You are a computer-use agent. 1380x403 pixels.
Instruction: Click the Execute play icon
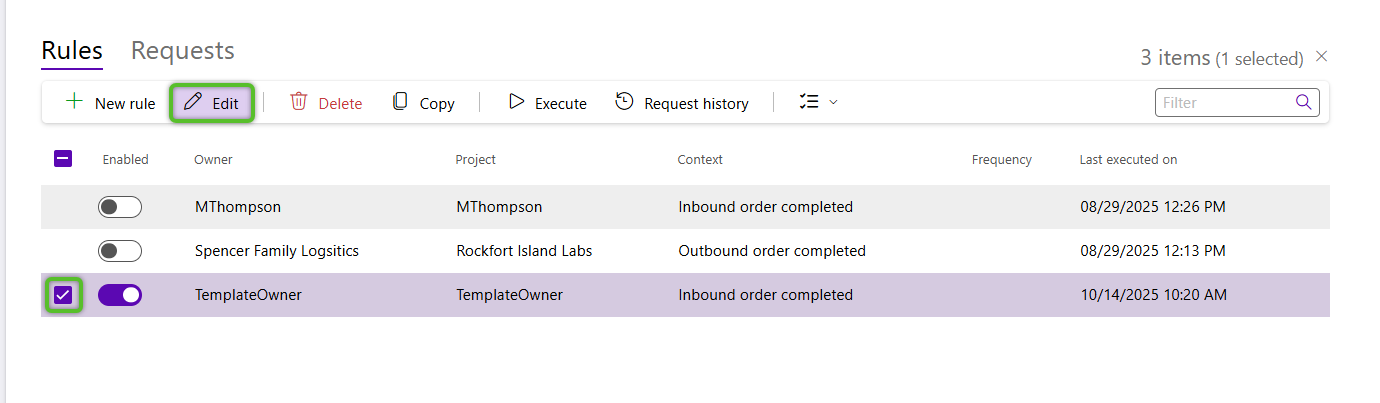[516, 102]
